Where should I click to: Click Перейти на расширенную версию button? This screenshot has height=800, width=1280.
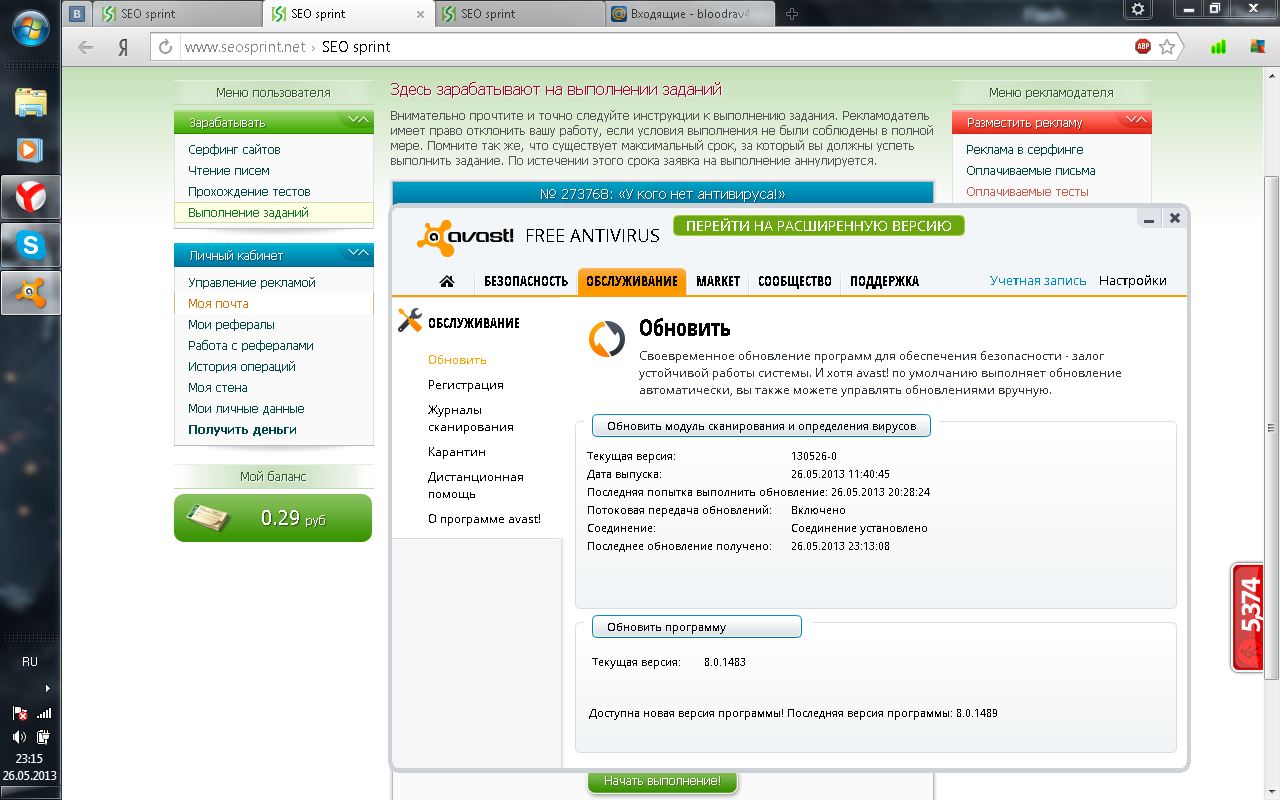pyautogui.click(x=819, y=226)
